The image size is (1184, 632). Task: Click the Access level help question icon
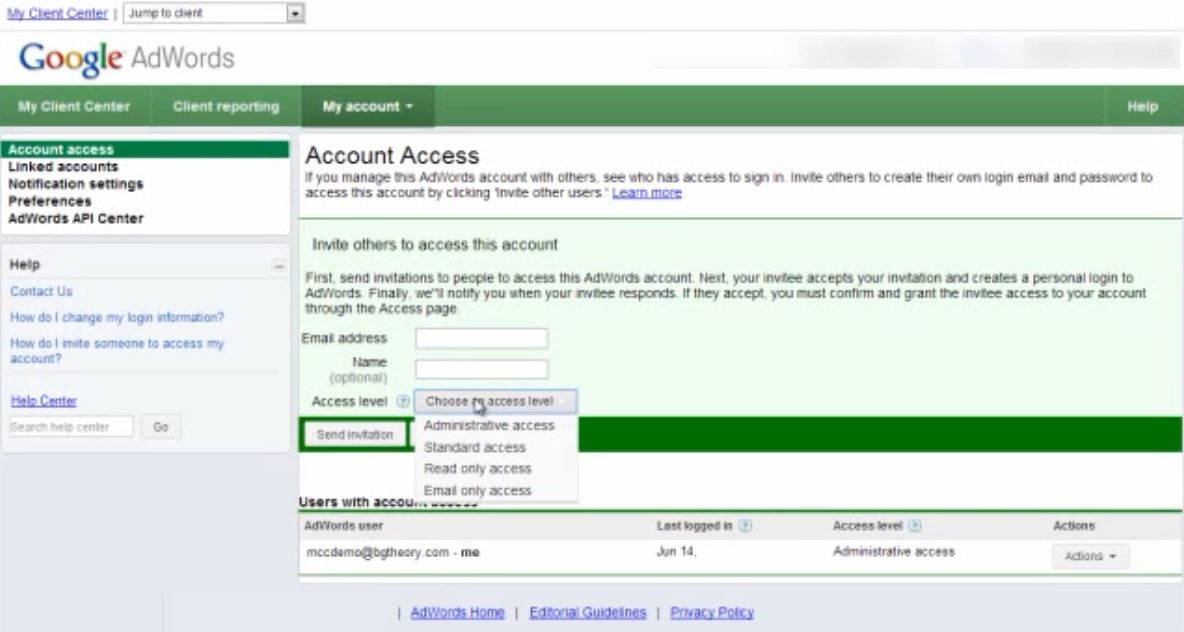click(x=403, y=401)
